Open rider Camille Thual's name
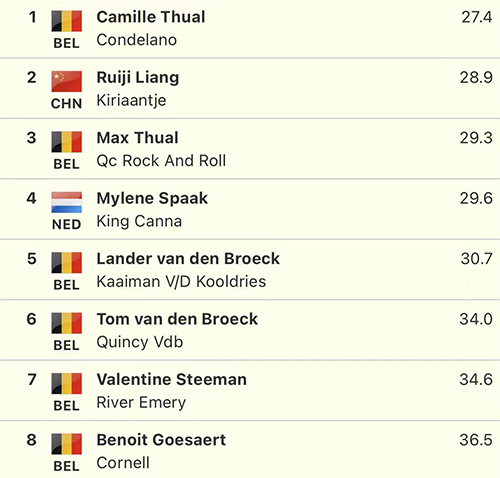 coord(151,17)
